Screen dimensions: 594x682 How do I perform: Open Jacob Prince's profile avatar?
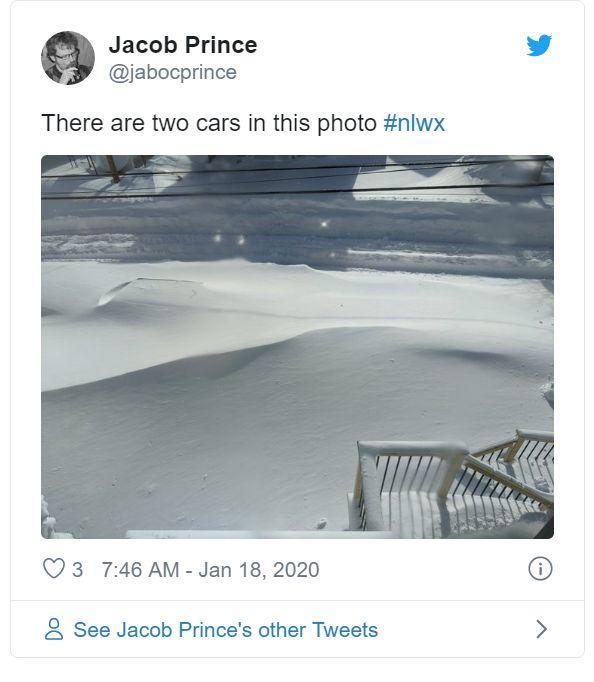(x=68, y=58)
